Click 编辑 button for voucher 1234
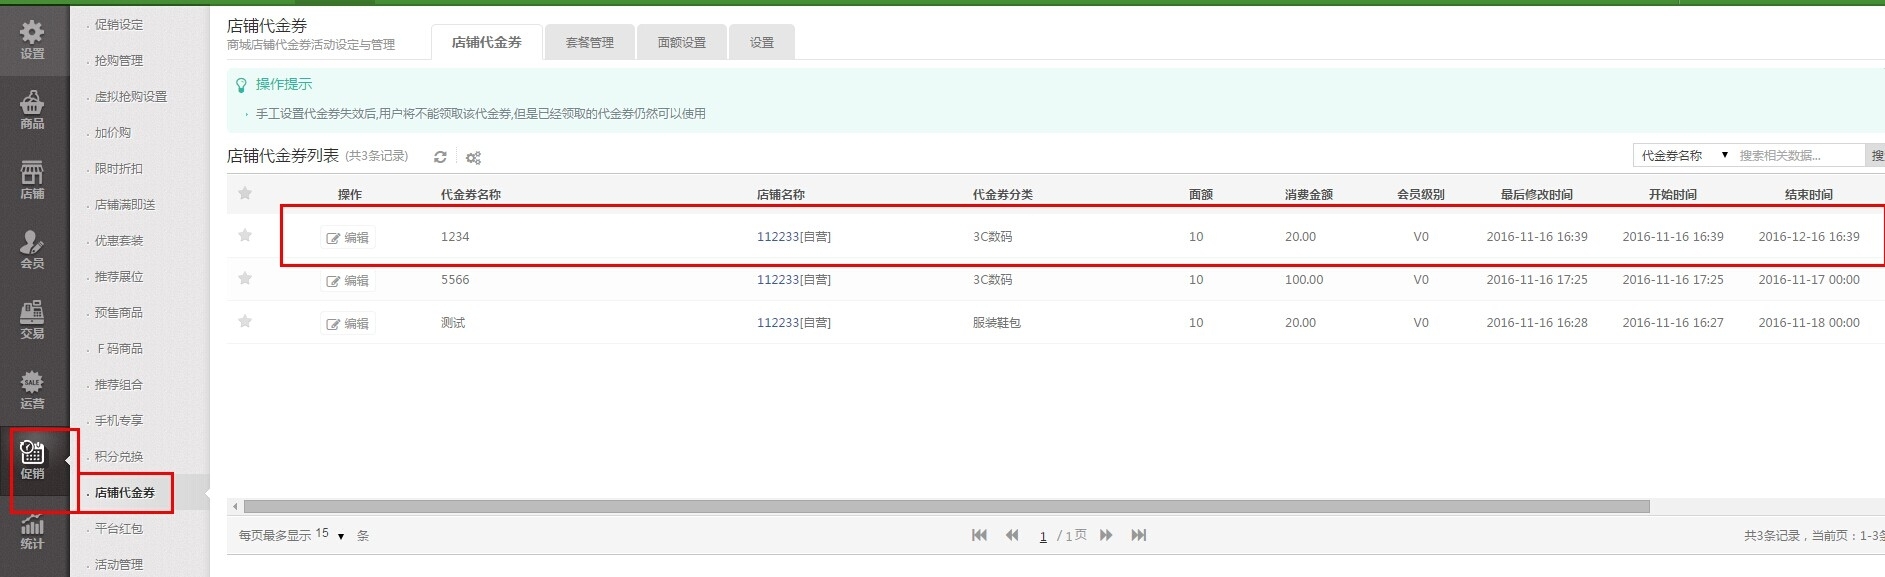This screenshot has width=1885, height=577. tap(348, 238)
